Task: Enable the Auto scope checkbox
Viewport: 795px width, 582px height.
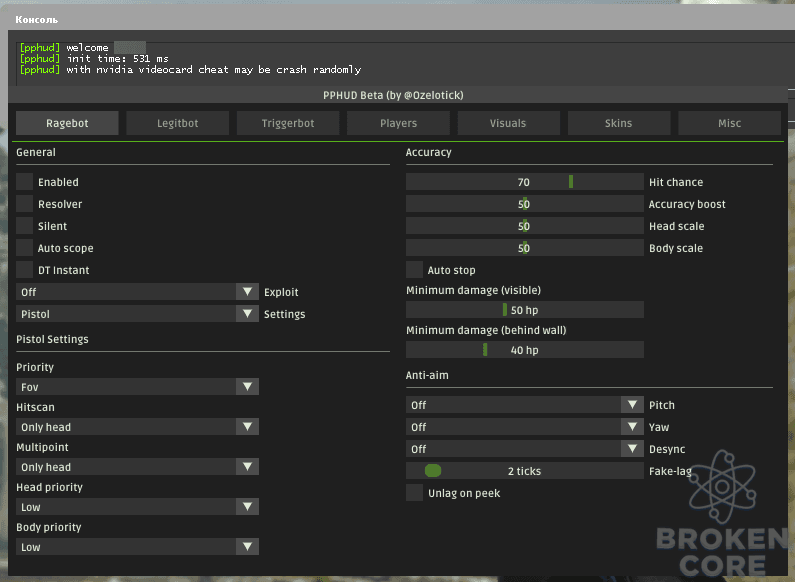Action: 24,247
